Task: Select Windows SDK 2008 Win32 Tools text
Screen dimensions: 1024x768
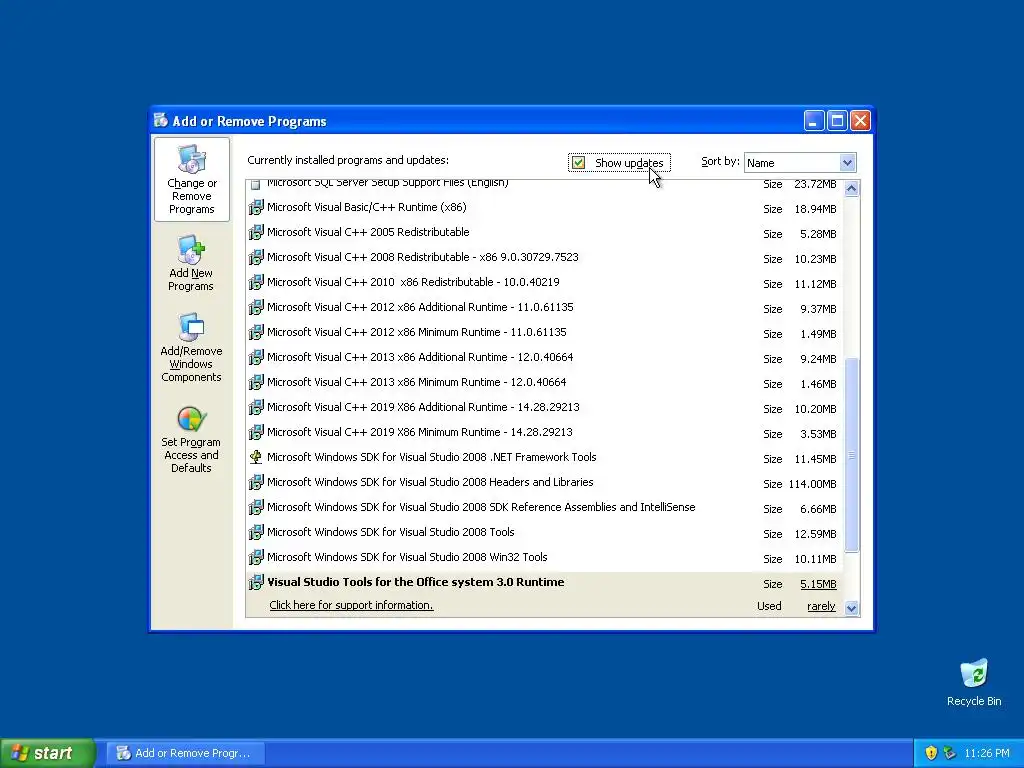Action: click(x=407, y=557)
